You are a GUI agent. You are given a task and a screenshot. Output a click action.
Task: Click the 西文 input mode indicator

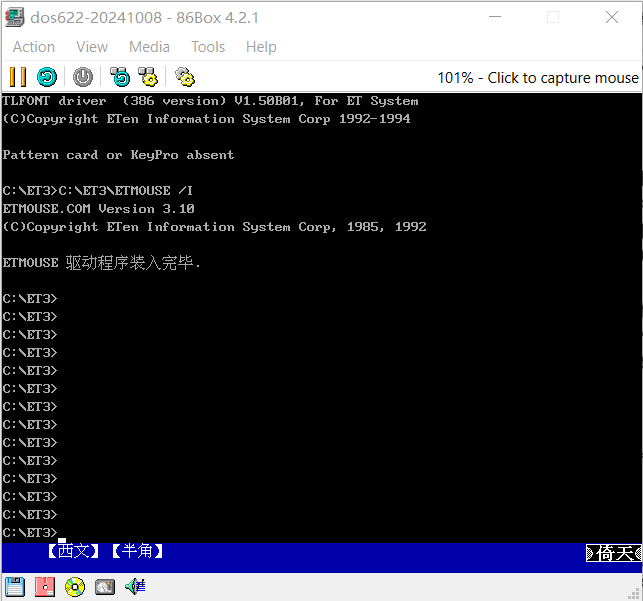coord(73,552)
